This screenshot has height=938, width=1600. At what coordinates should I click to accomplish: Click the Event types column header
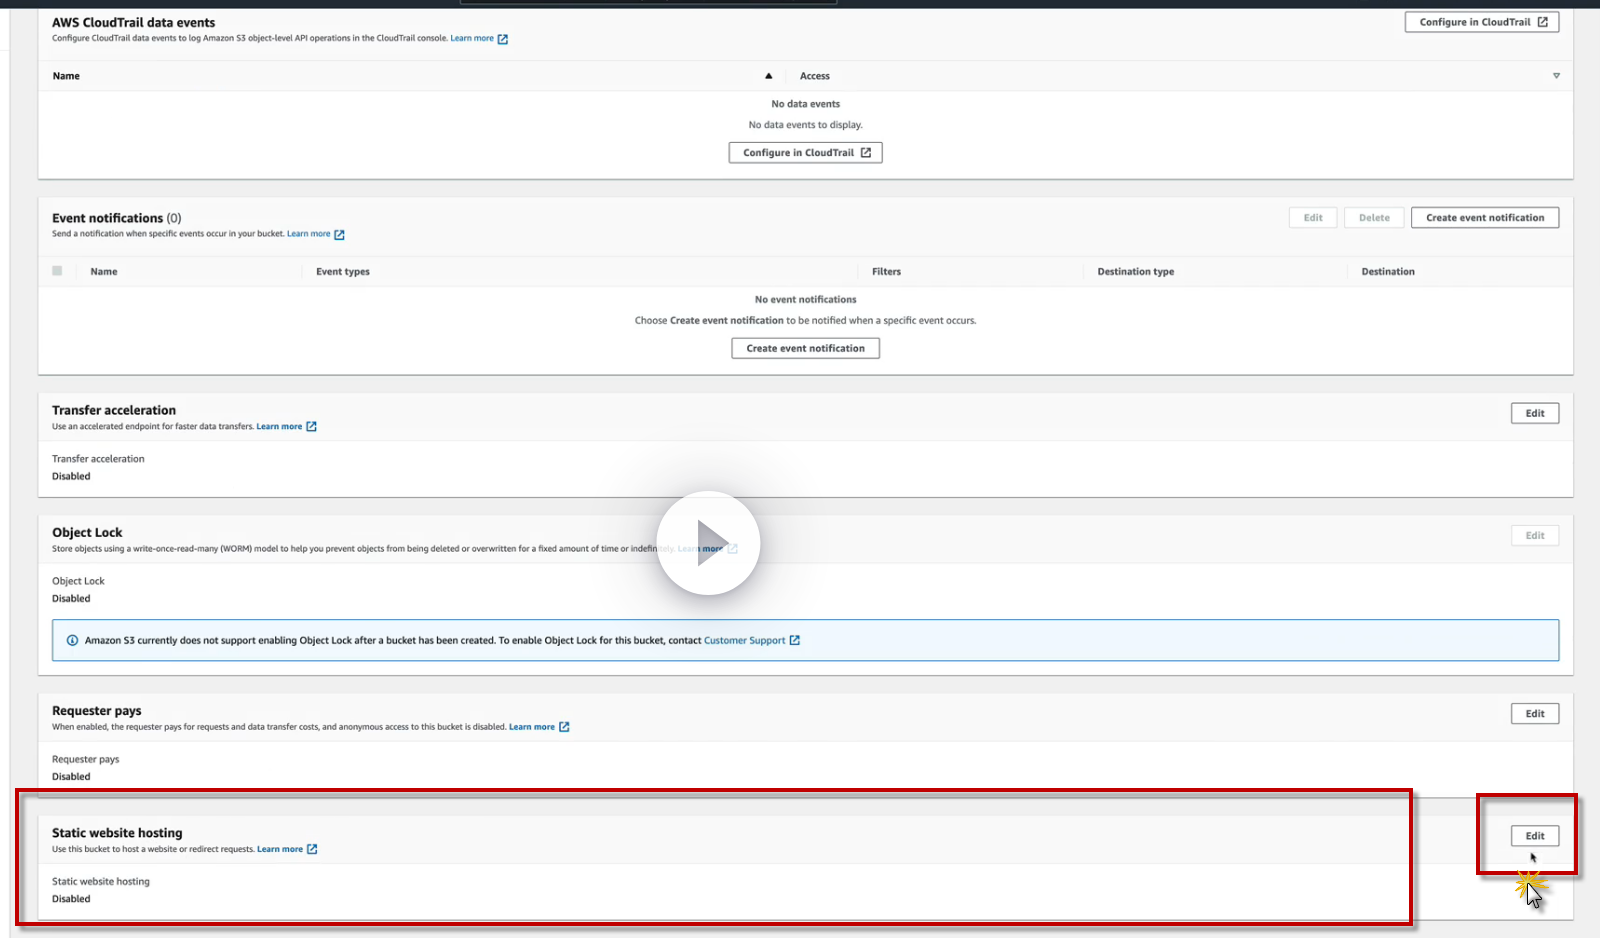tap(343, 272)
